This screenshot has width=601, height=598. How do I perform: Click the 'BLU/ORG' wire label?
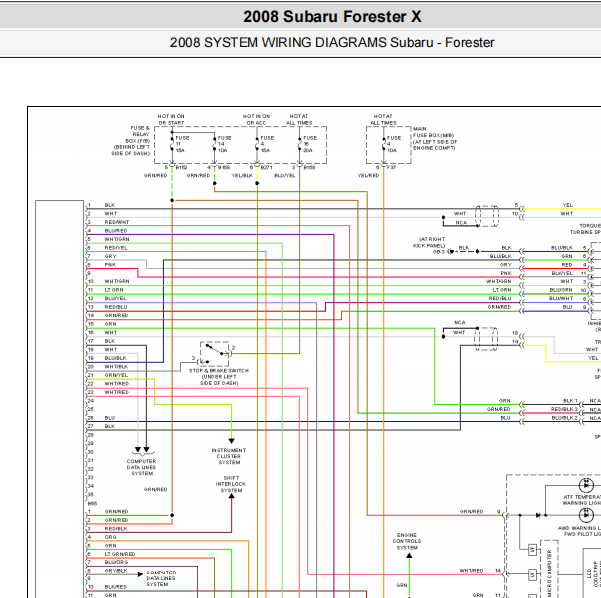click(x=116, y=562)
